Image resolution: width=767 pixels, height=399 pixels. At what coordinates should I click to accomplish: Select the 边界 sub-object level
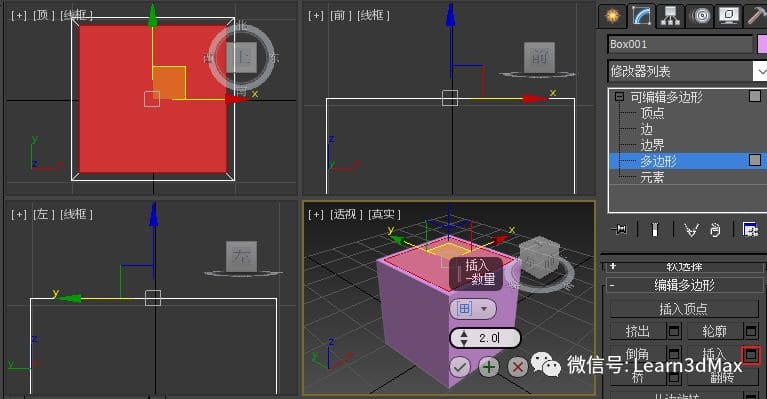(653, 145)
